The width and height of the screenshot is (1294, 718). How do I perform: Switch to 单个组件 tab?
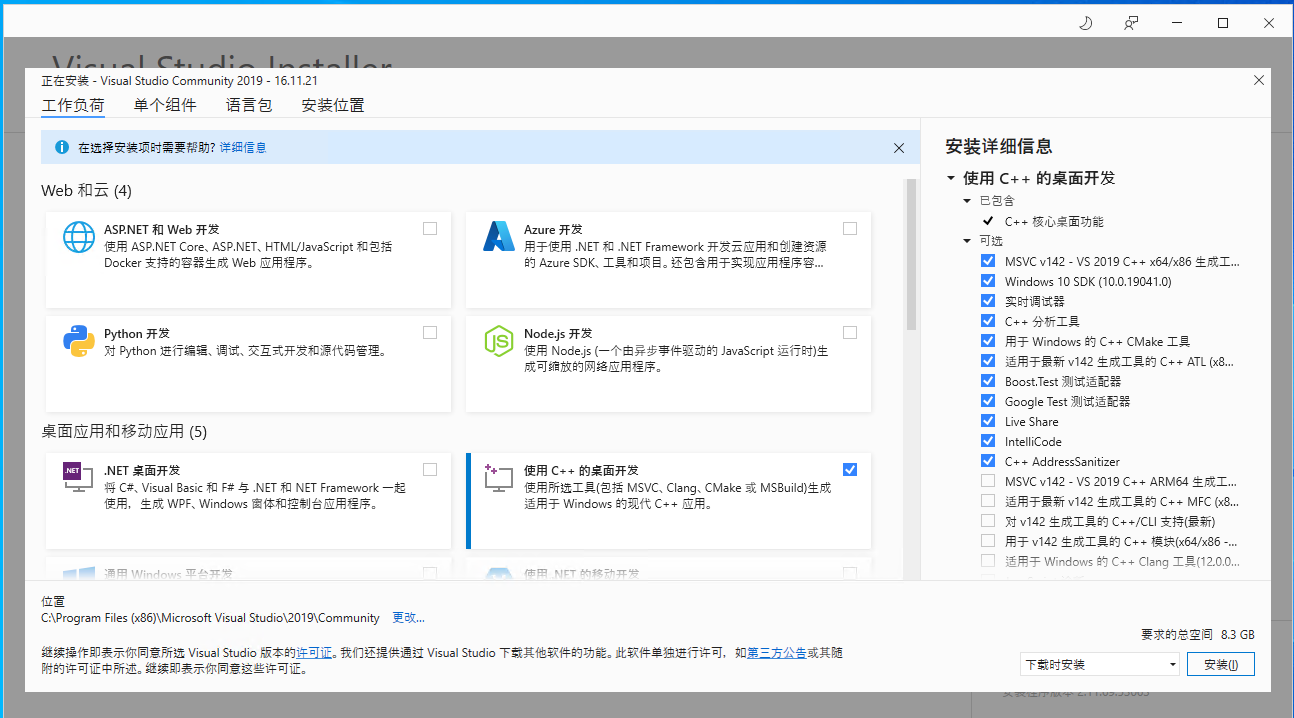(x=165, y=105)
